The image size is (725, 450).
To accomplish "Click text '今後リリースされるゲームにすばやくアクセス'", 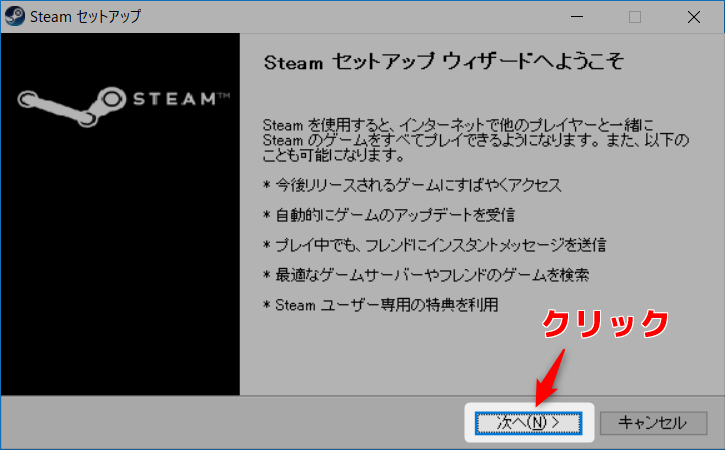I will pos(418,185).
